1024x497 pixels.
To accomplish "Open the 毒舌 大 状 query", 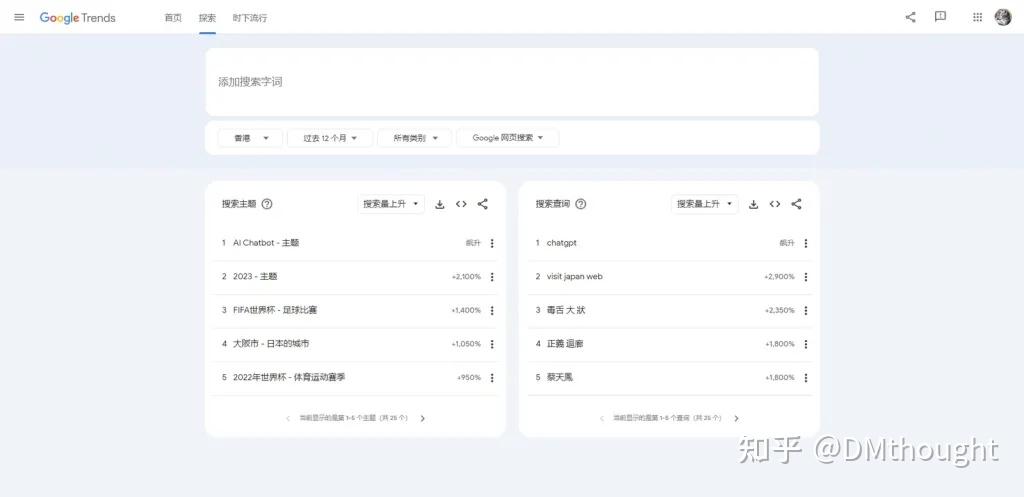I will point(566,310).
